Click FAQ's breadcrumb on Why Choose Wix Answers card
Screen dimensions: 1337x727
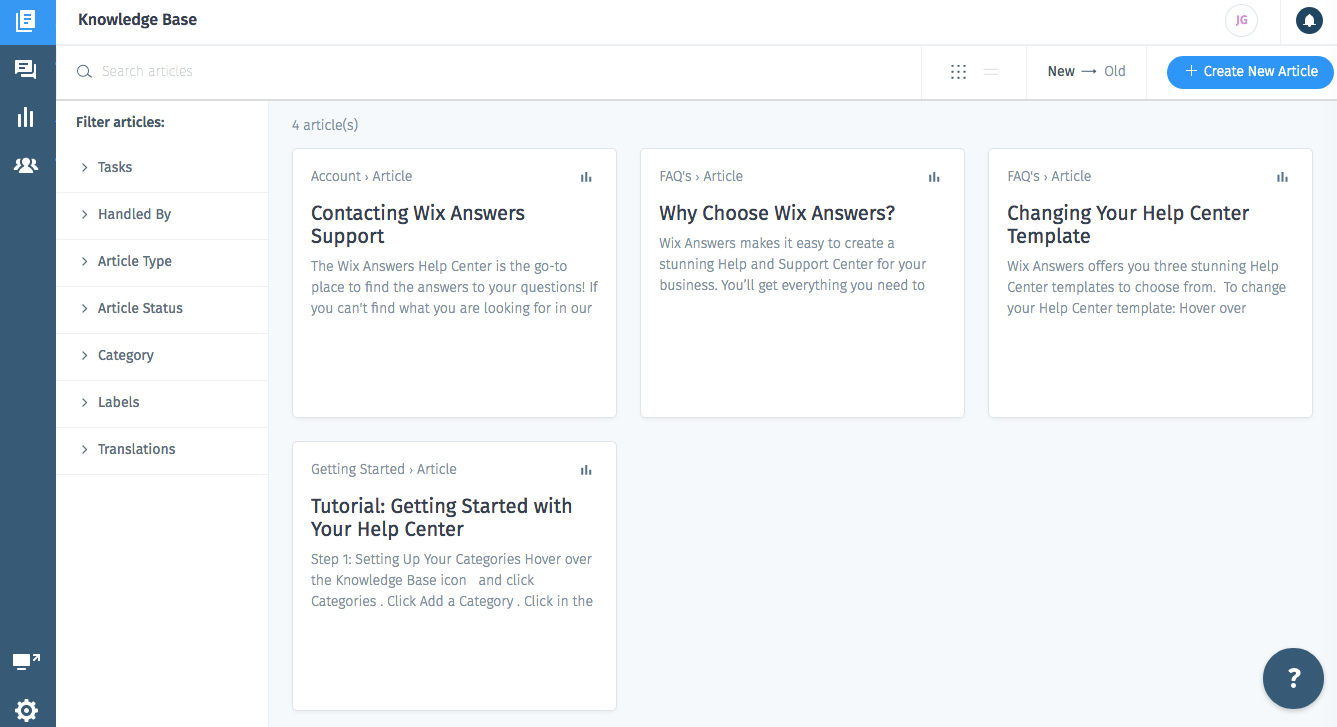point(675,176)
